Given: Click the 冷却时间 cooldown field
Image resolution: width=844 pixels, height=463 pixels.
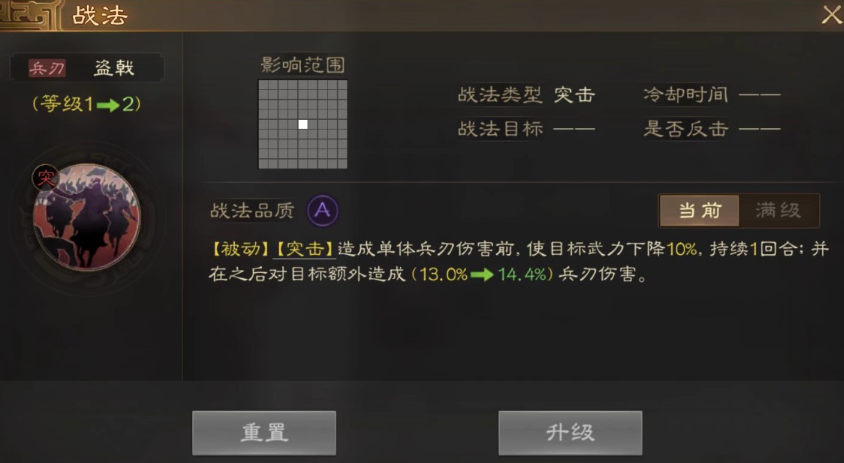Looking at the screenshot, I should 712,95.
